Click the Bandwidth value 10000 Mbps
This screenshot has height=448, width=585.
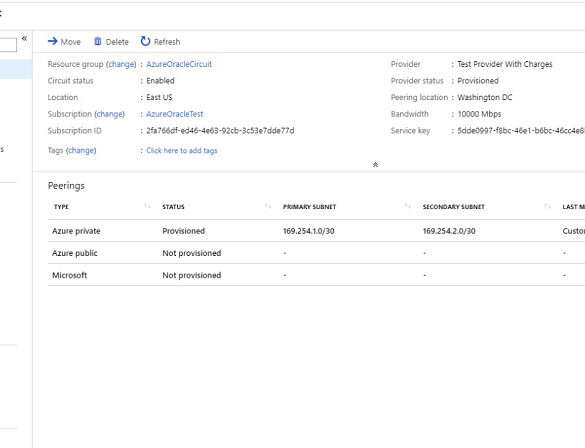click(x=479, y=114)
